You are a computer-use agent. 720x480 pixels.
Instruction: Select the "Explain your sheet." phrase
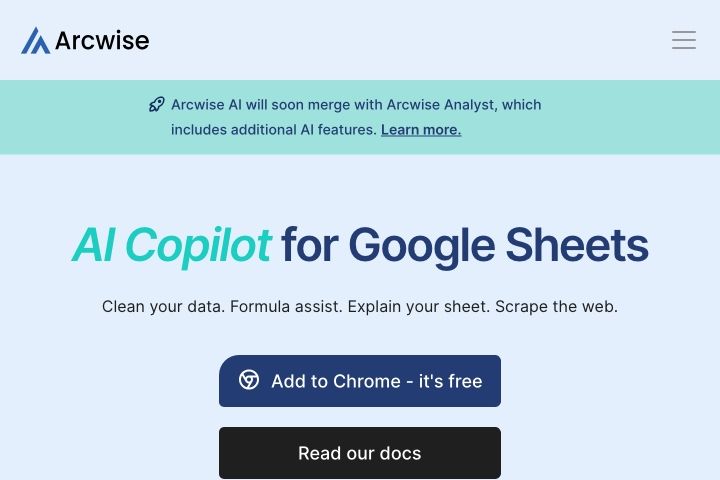[419, 306]
